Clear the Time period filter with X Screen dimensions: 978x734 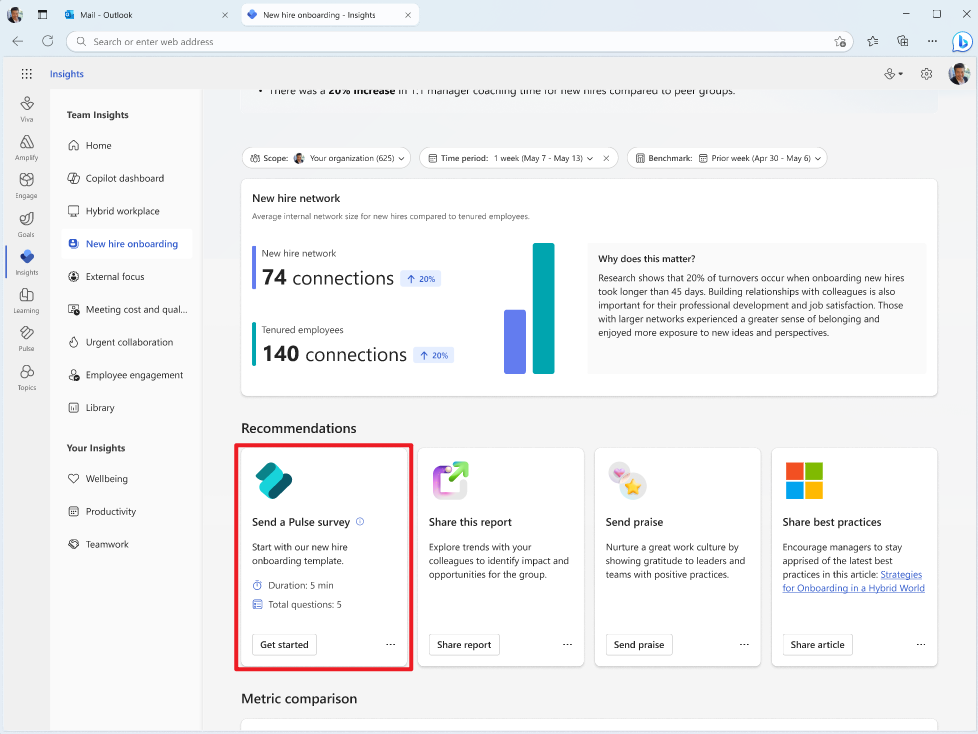coord(606,158)
